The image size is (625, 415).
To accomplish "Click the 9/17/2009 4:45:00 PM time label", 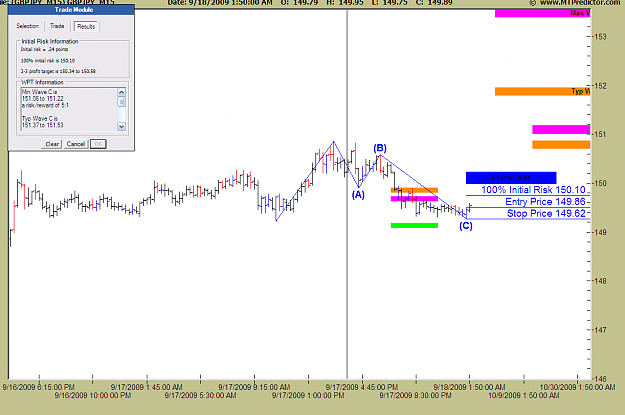I will point(362,387).
